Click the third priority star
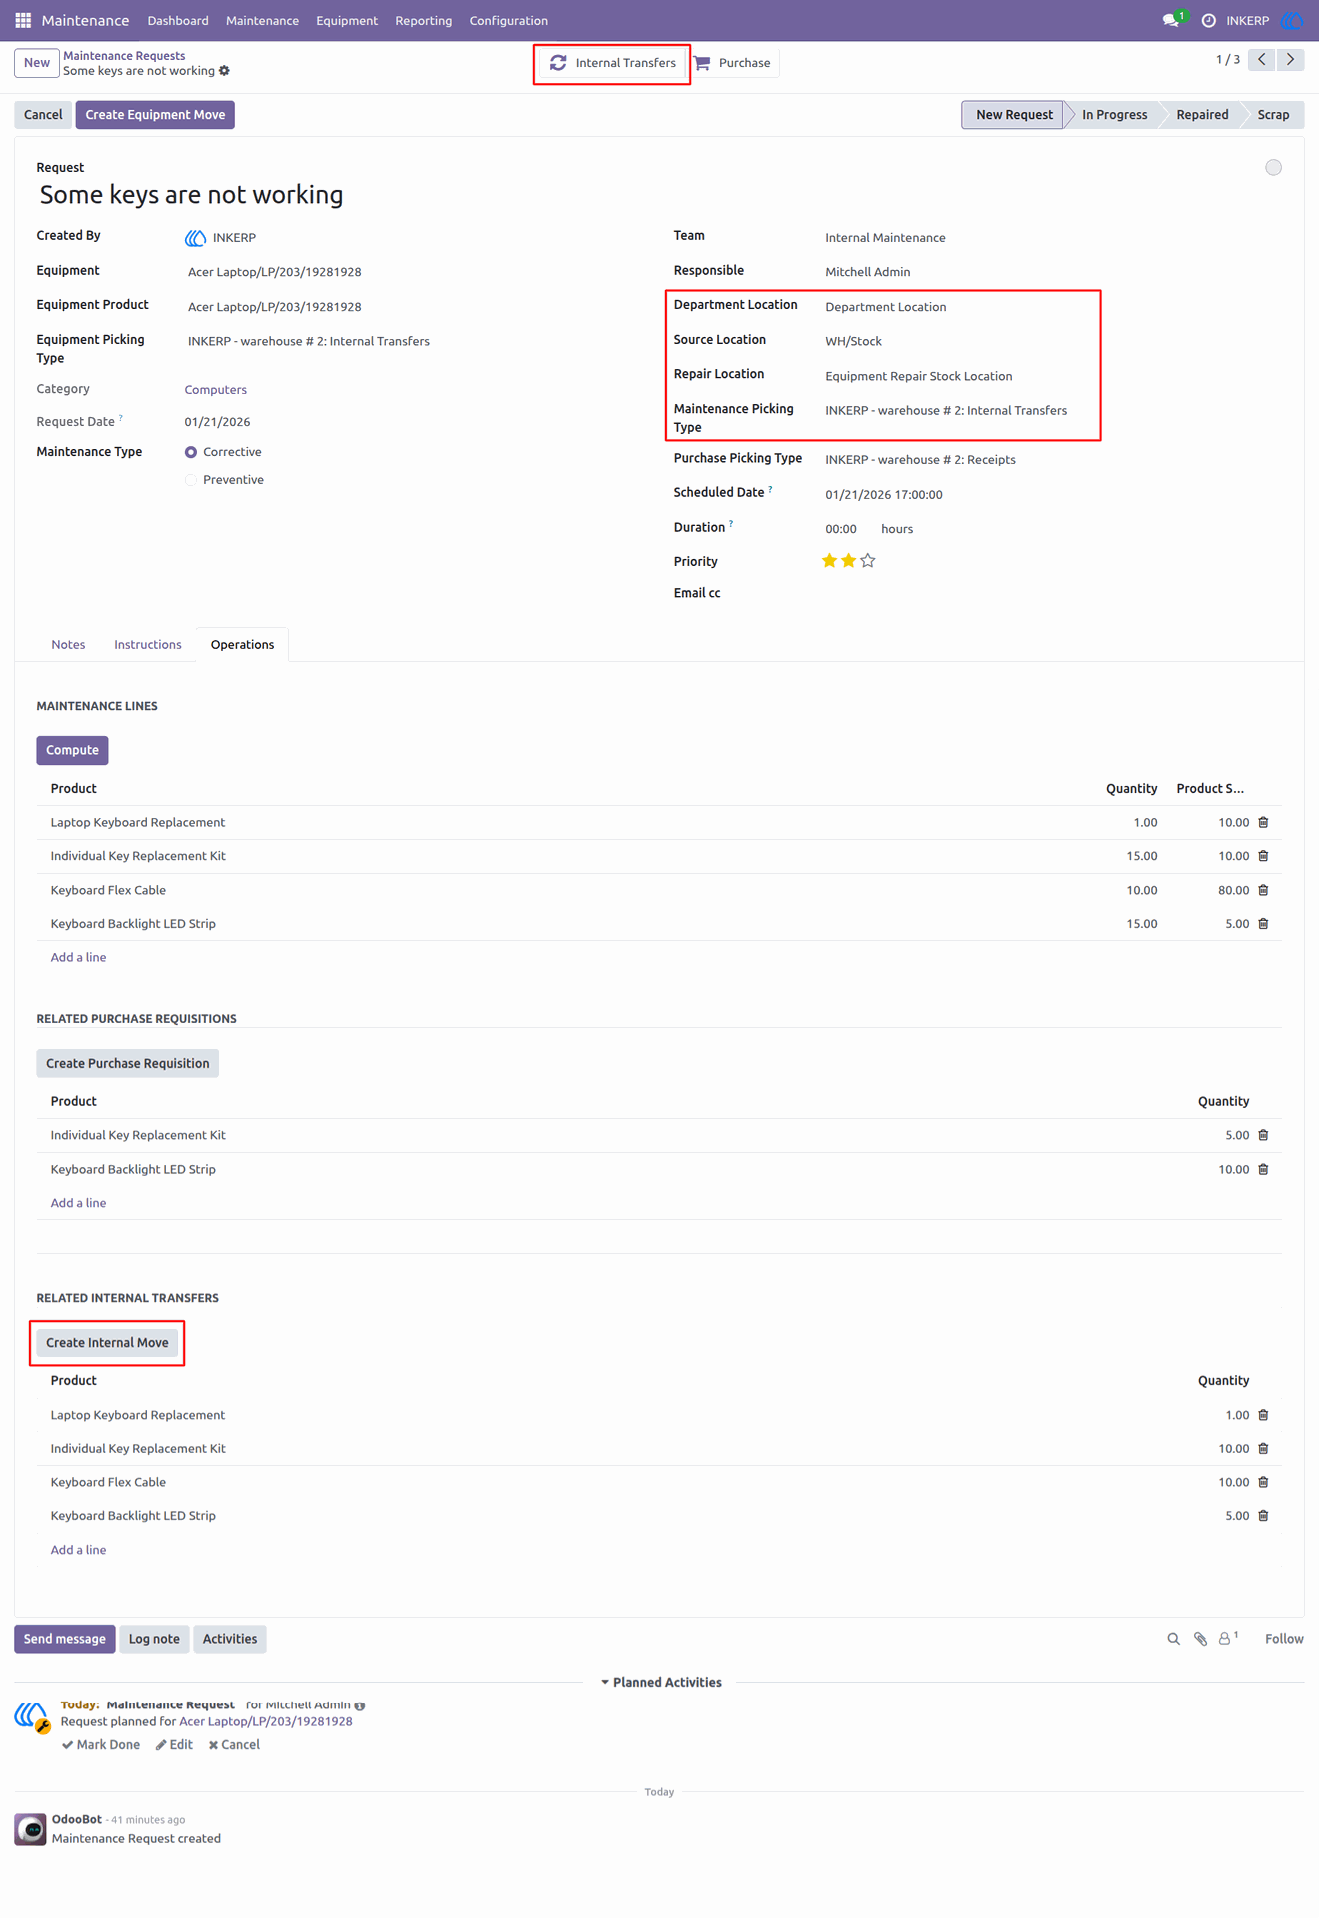1319x1920 pixels. [x=868, y=561]
